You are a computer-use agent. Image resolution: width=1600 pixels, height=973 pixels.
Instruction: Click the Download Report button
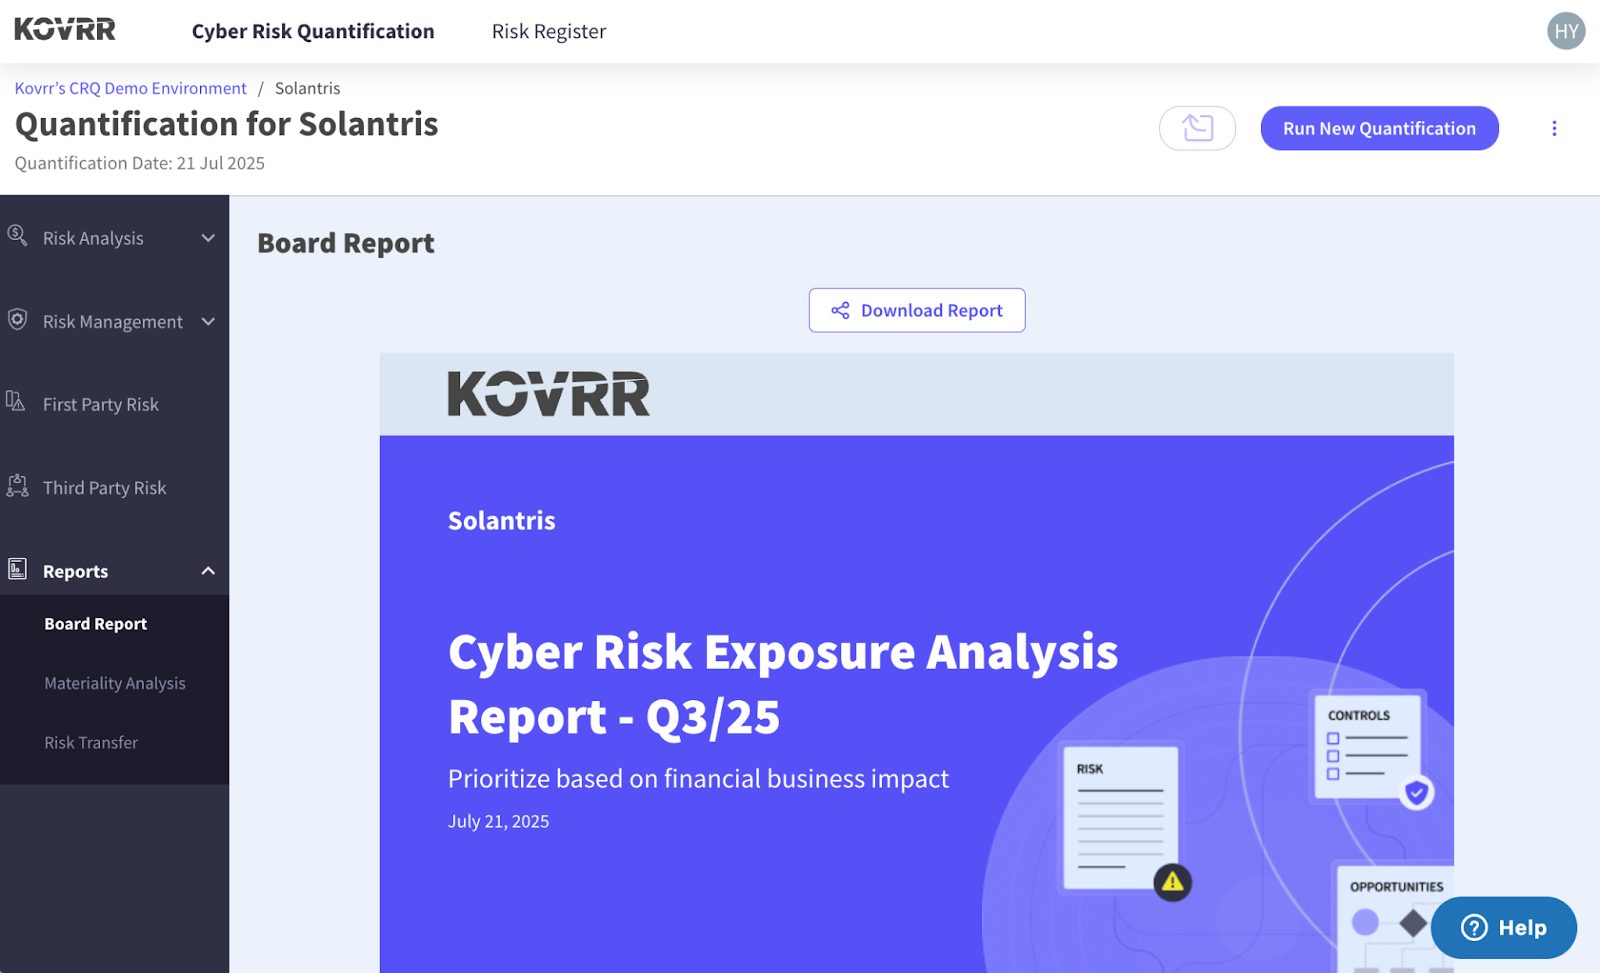[x=917, y=310]
